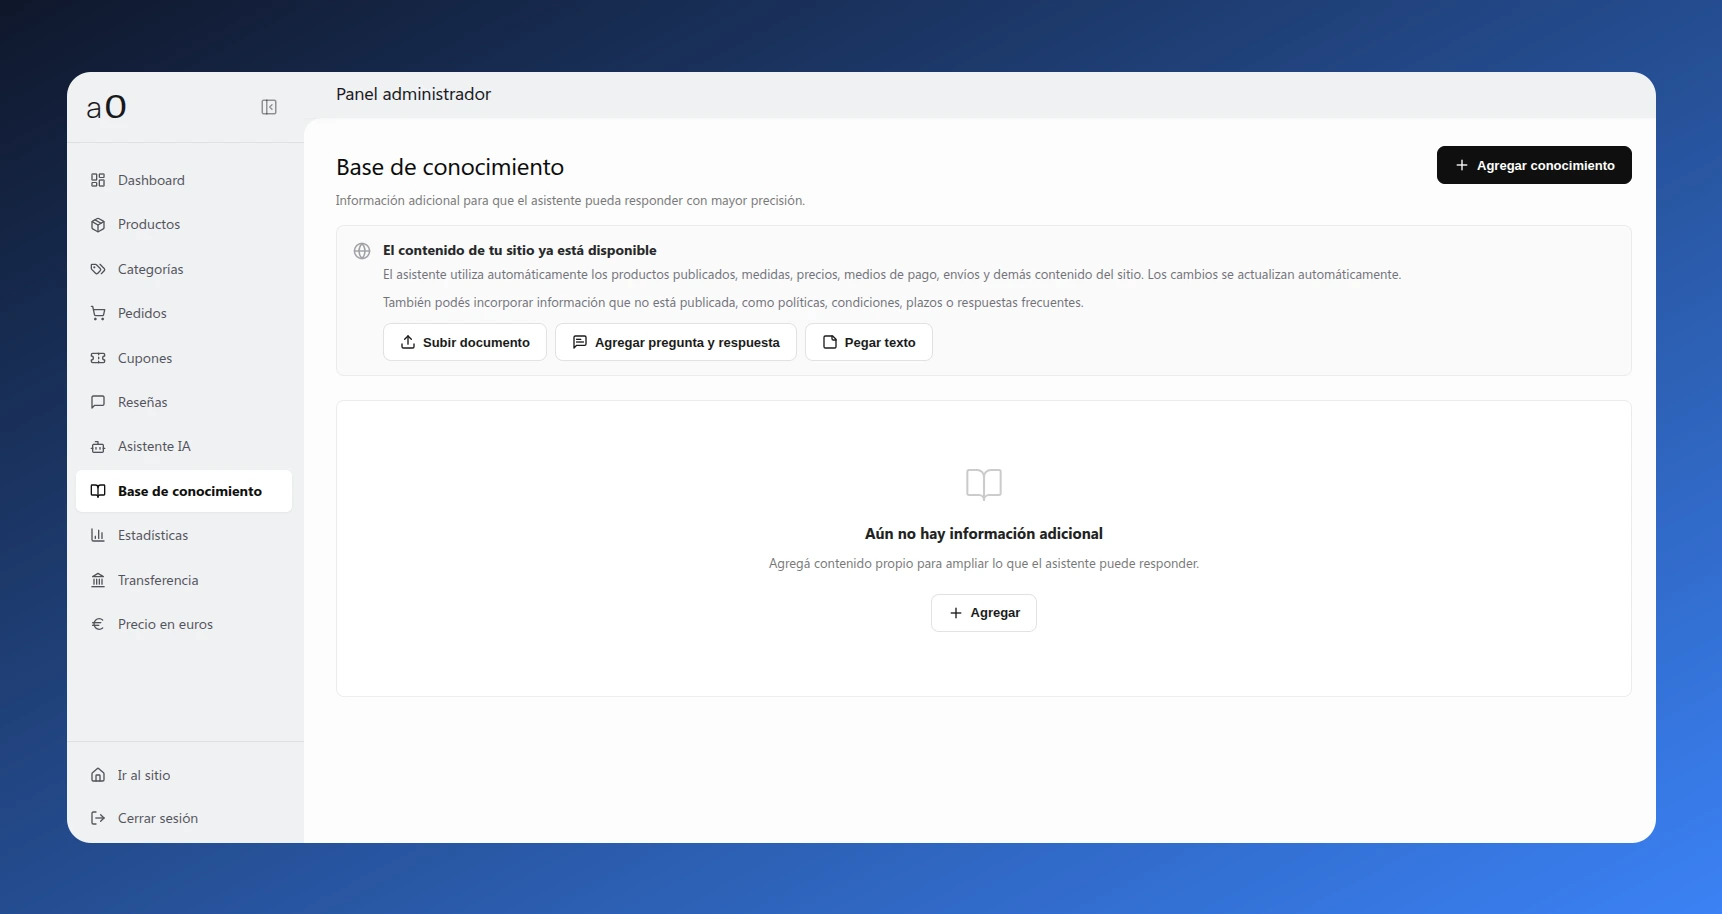Click the a0 logo
This screenshot has height=914, width=1722.
(x=107, y=107)
